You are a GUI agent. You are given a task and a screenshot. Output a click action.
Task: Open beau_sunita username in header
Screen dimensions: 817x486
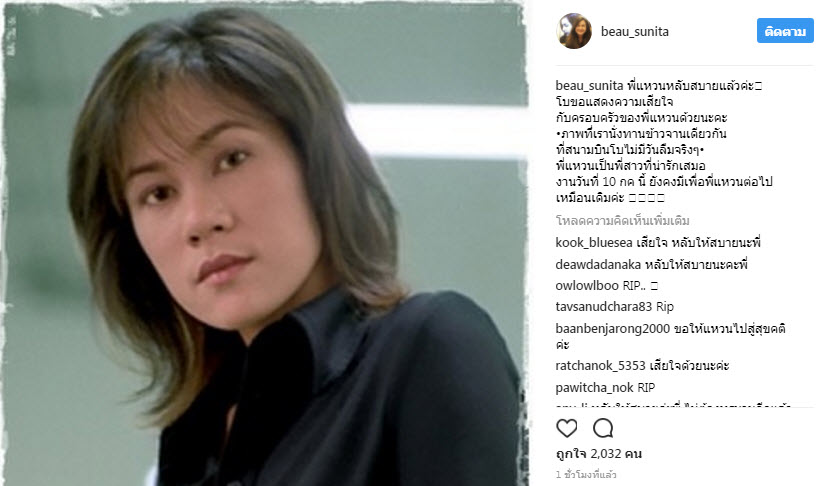635,31
